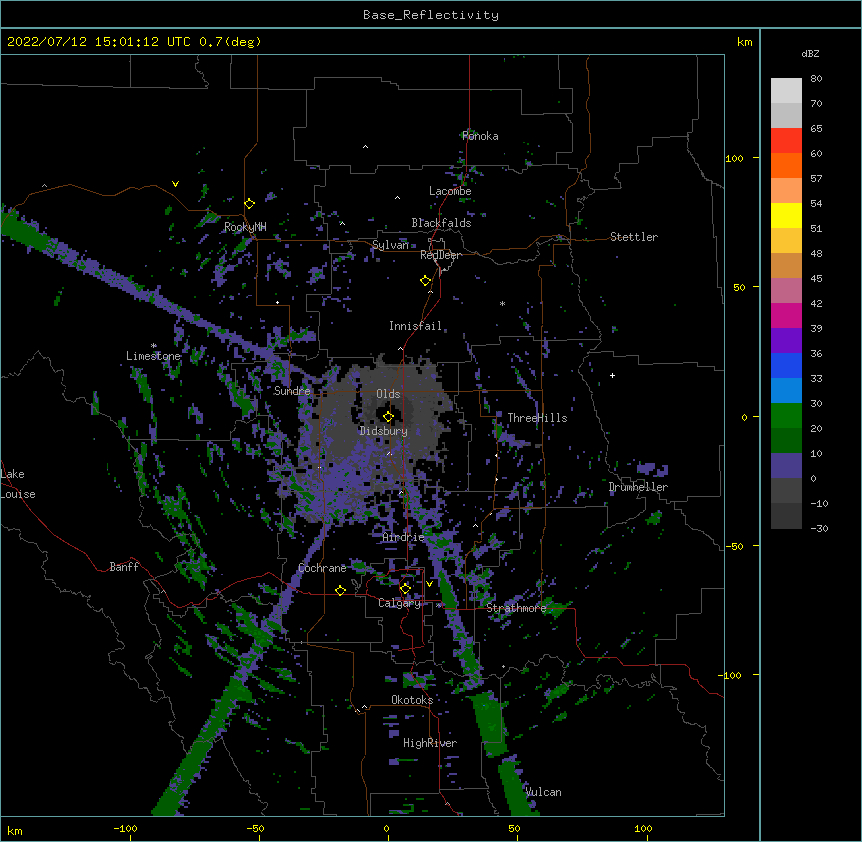This screenshot has height=842, width=862.
Task: Click the Banff town label
Action: 124,567
